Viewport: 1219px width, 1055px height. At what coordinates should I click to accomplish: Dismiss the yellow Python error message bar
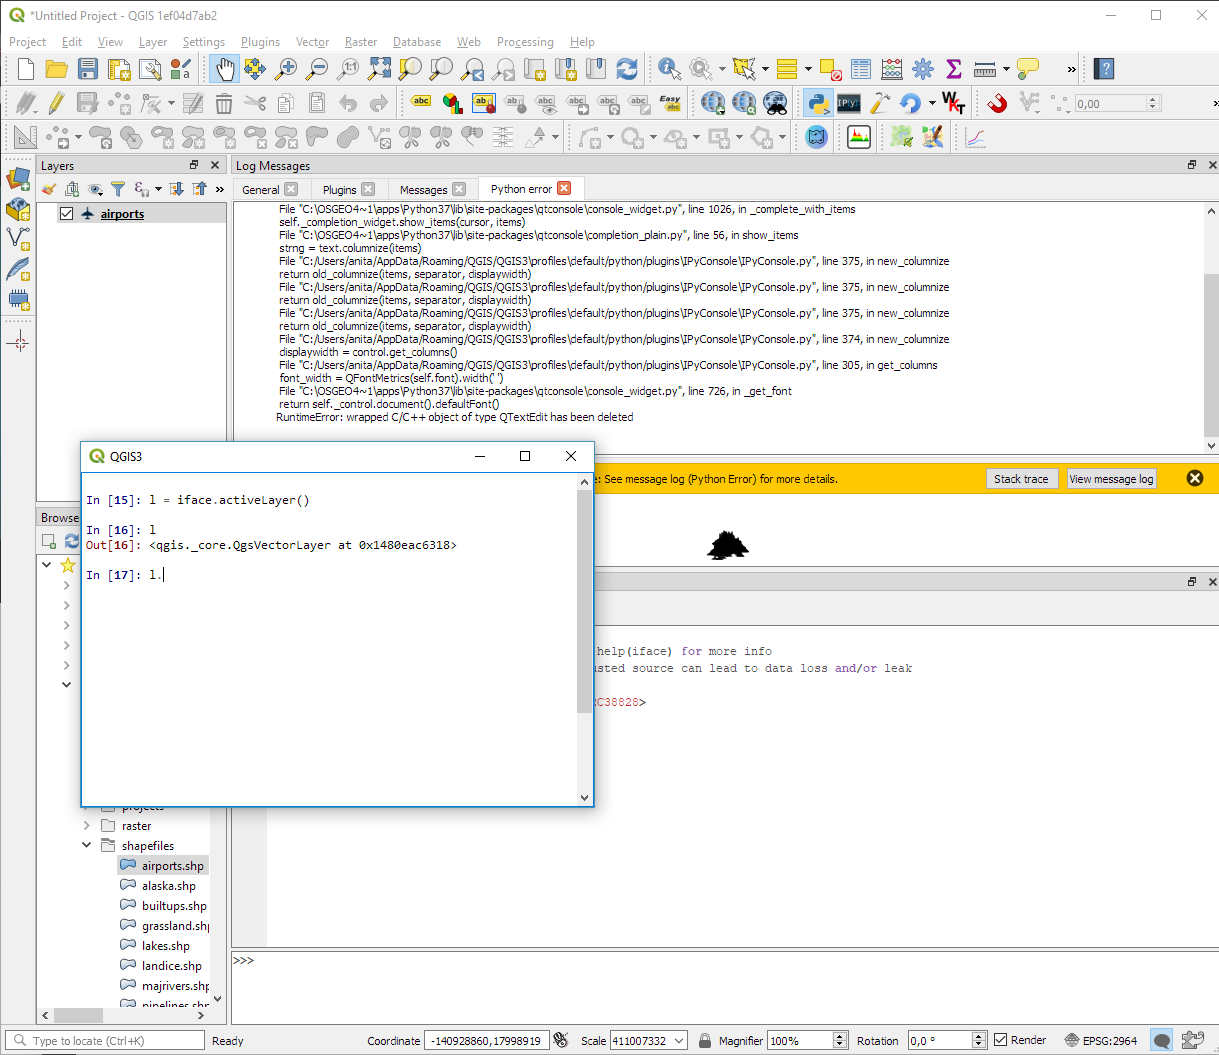click(x=1195, y=478)
